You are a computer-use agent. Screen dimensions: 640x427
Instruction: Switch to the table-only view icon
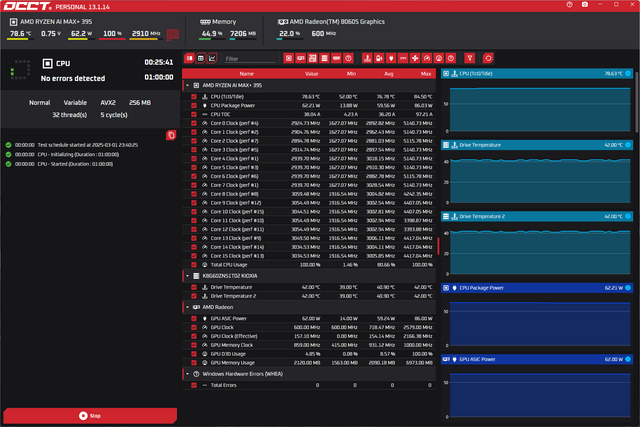200,58
